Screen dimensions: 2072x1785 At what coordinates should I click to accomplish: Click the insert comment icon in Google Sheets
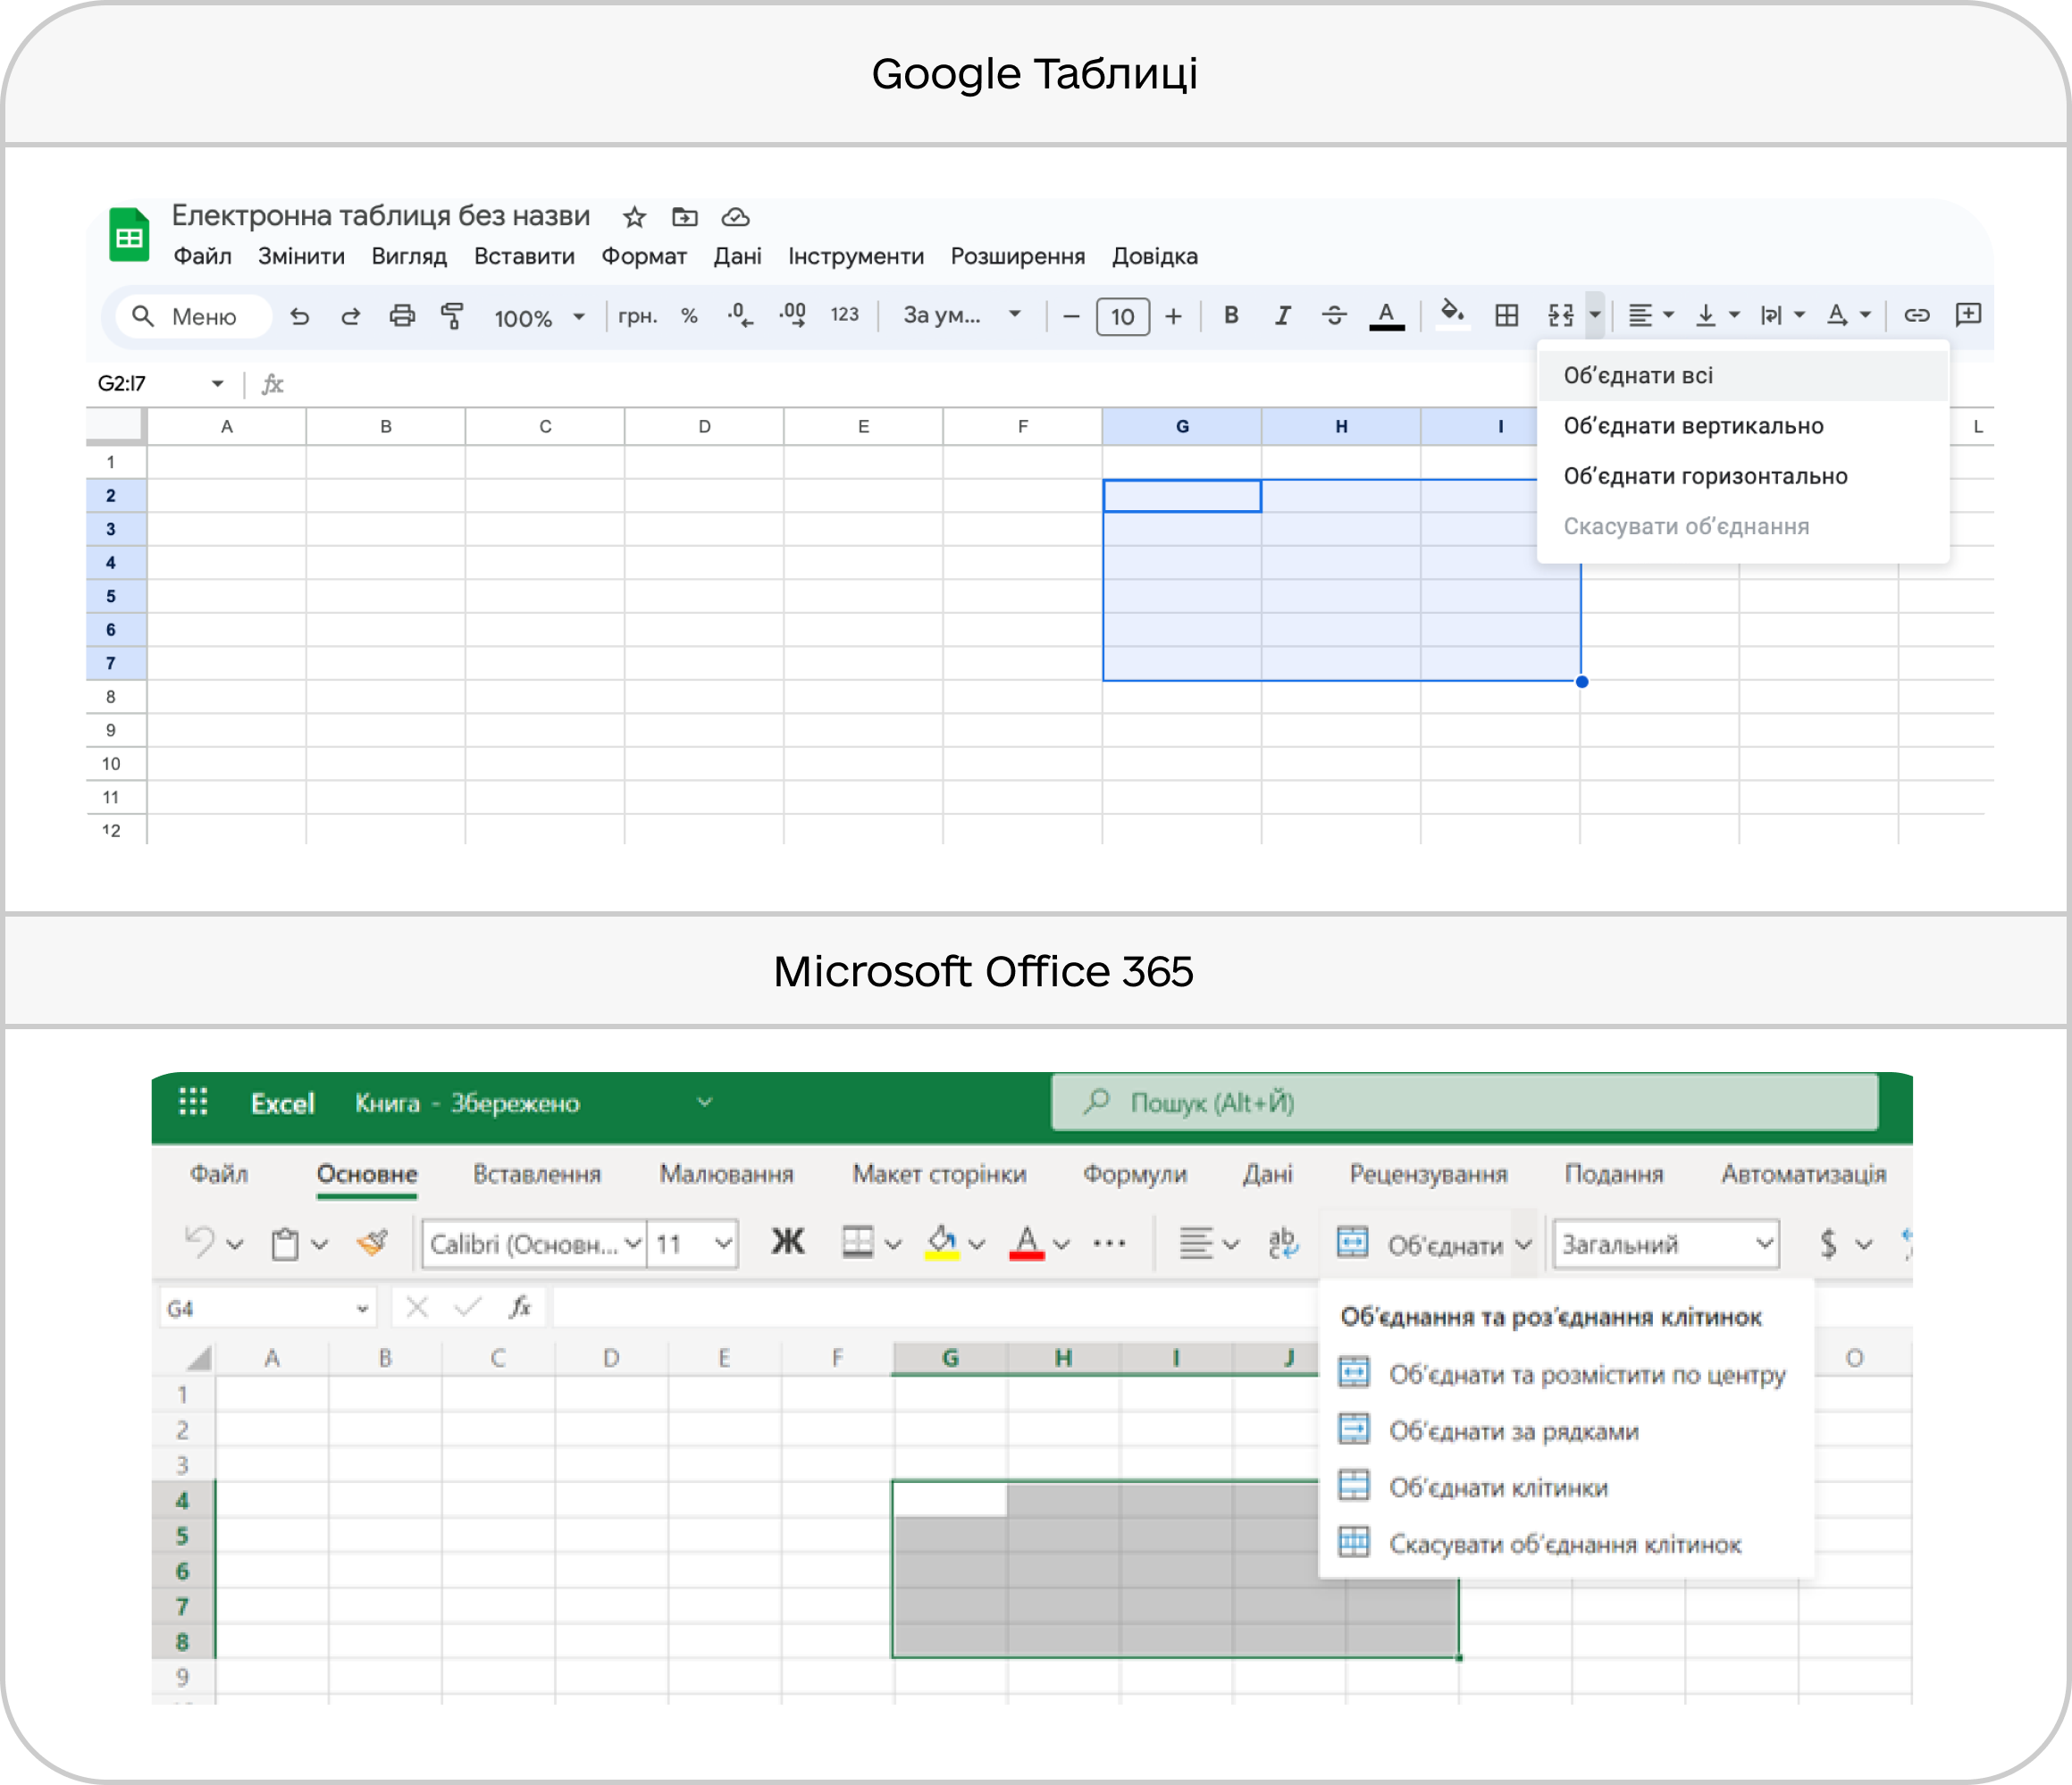click(1968, 315)
